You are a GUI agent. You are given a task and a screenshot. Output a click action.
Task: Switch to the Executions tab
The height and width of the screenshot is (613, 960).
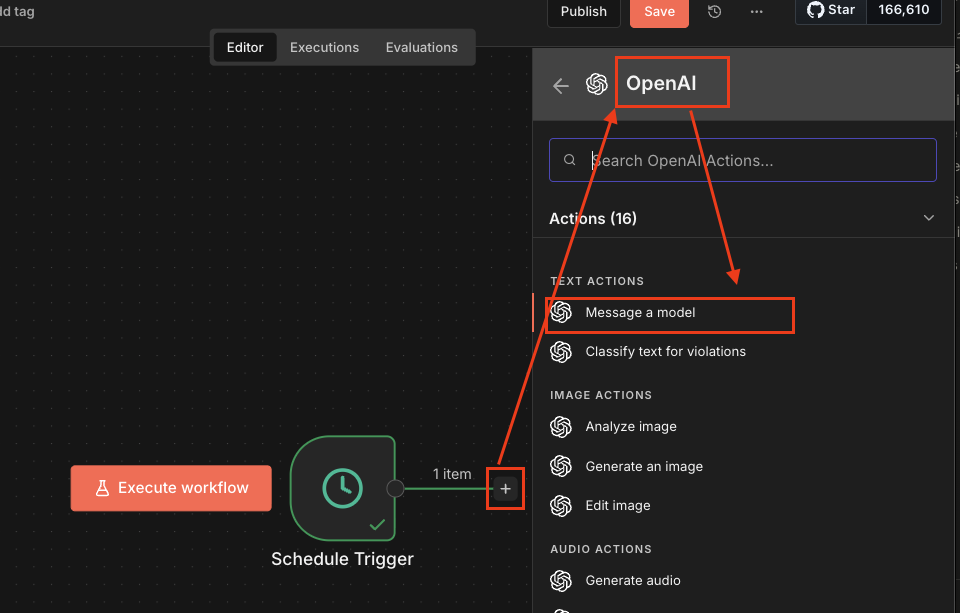324,47
